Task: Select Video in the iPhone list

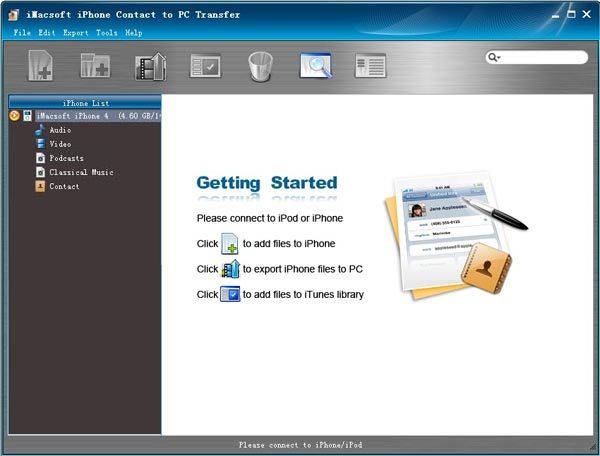Action: pos(60,144)
